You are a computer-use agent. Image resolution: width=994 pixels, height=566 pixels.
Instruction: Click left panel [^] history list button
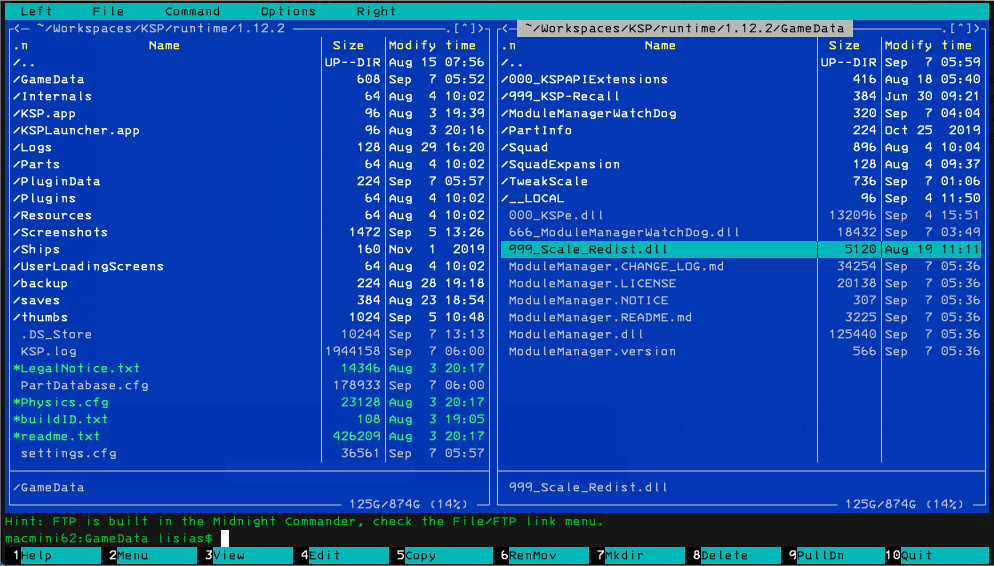coord(466,29)
